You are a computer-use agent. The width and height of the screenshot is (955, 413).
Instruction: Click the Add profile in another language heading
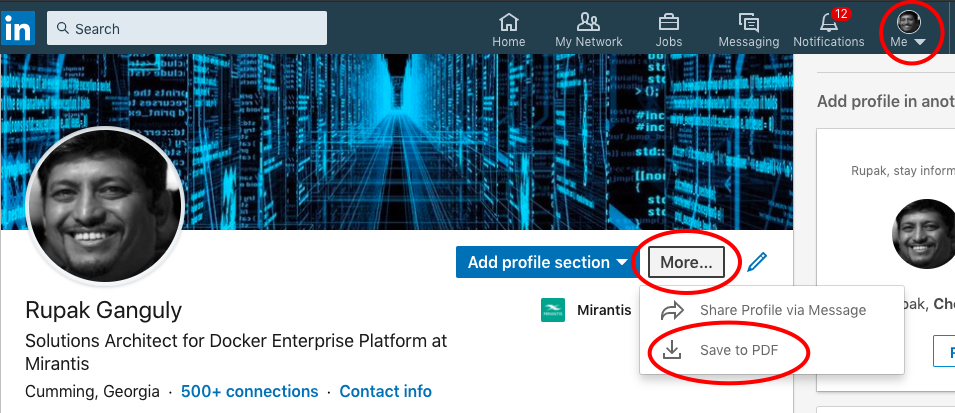[886, 101]
